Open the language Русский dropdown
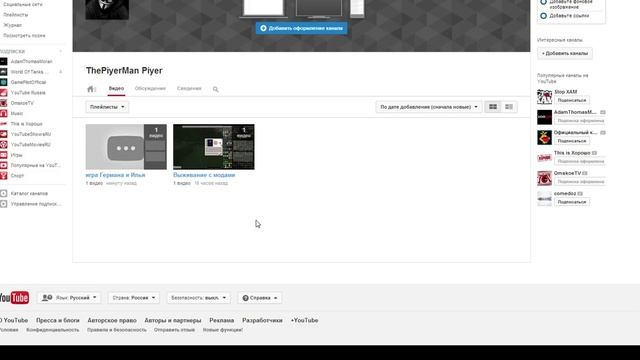 point(69,298)
